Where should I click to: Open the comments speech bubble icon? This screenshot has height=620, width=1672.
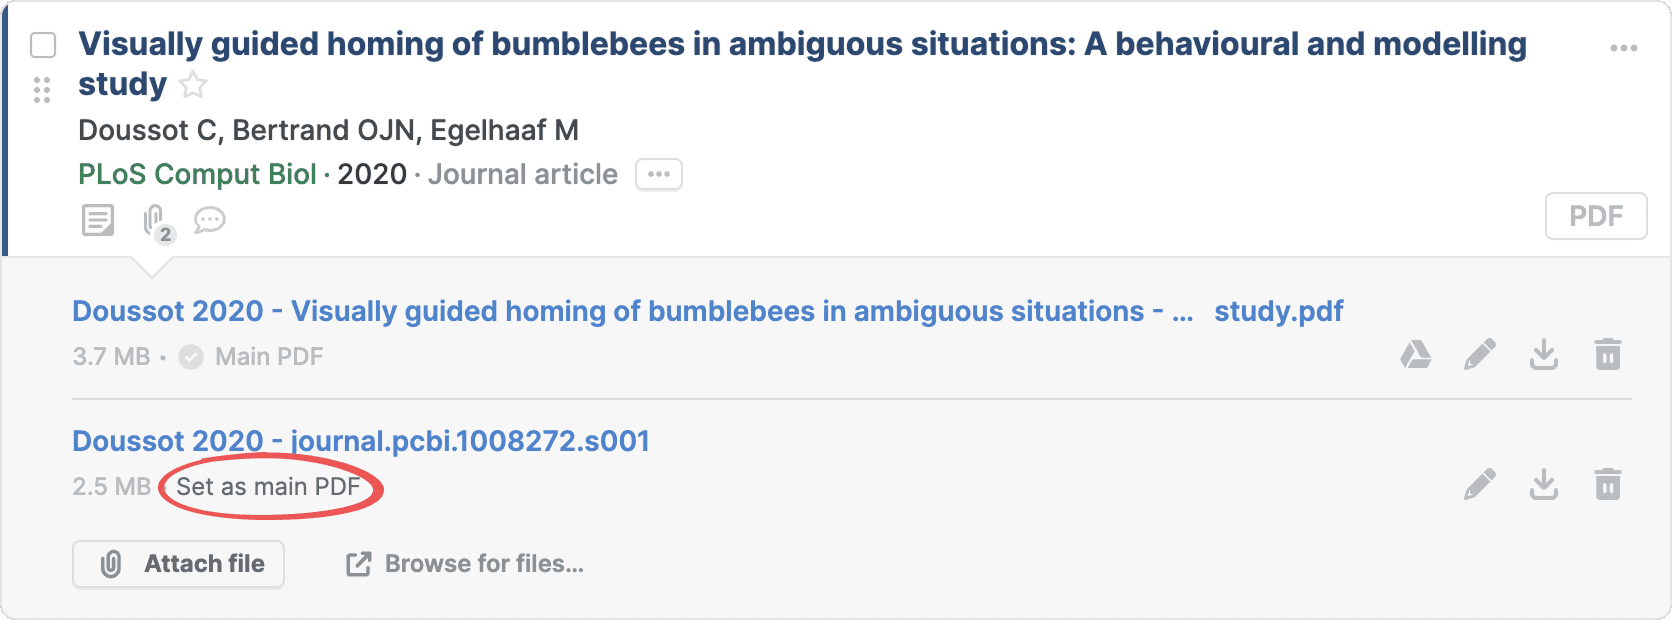point(210,220)
